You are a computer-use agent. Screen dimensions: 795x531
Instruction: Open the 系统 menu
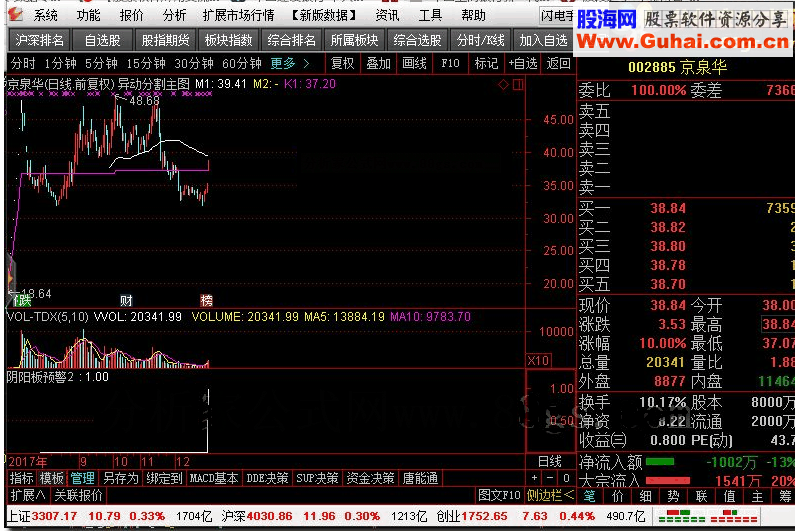click(46, 15)
